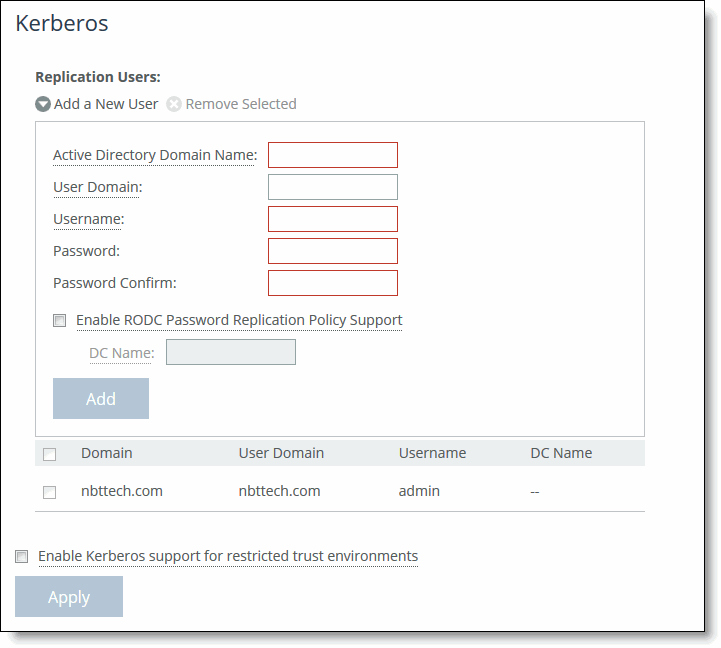This screenshot has height=648, width=721.
Task: Click the DC Name column header
Action: (x=561, y=453)
